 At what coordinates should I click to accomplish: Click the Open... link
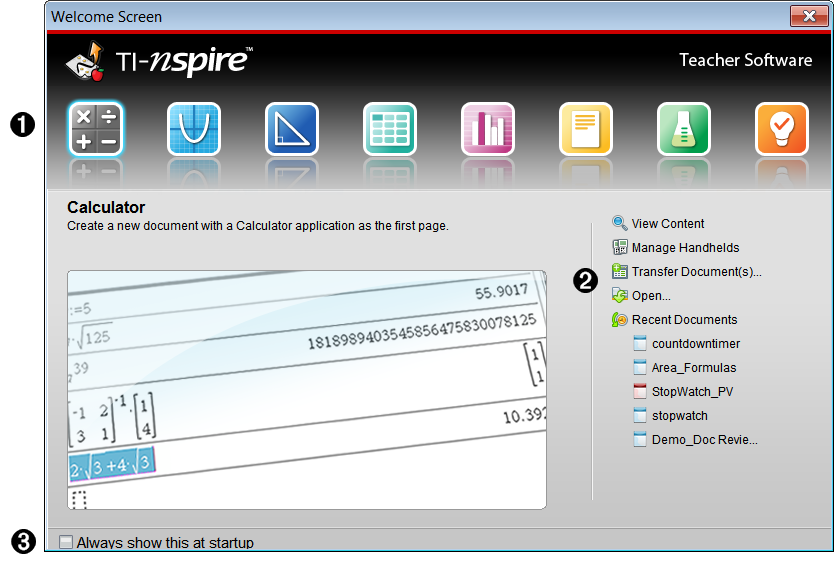click(x=650, y=296)
